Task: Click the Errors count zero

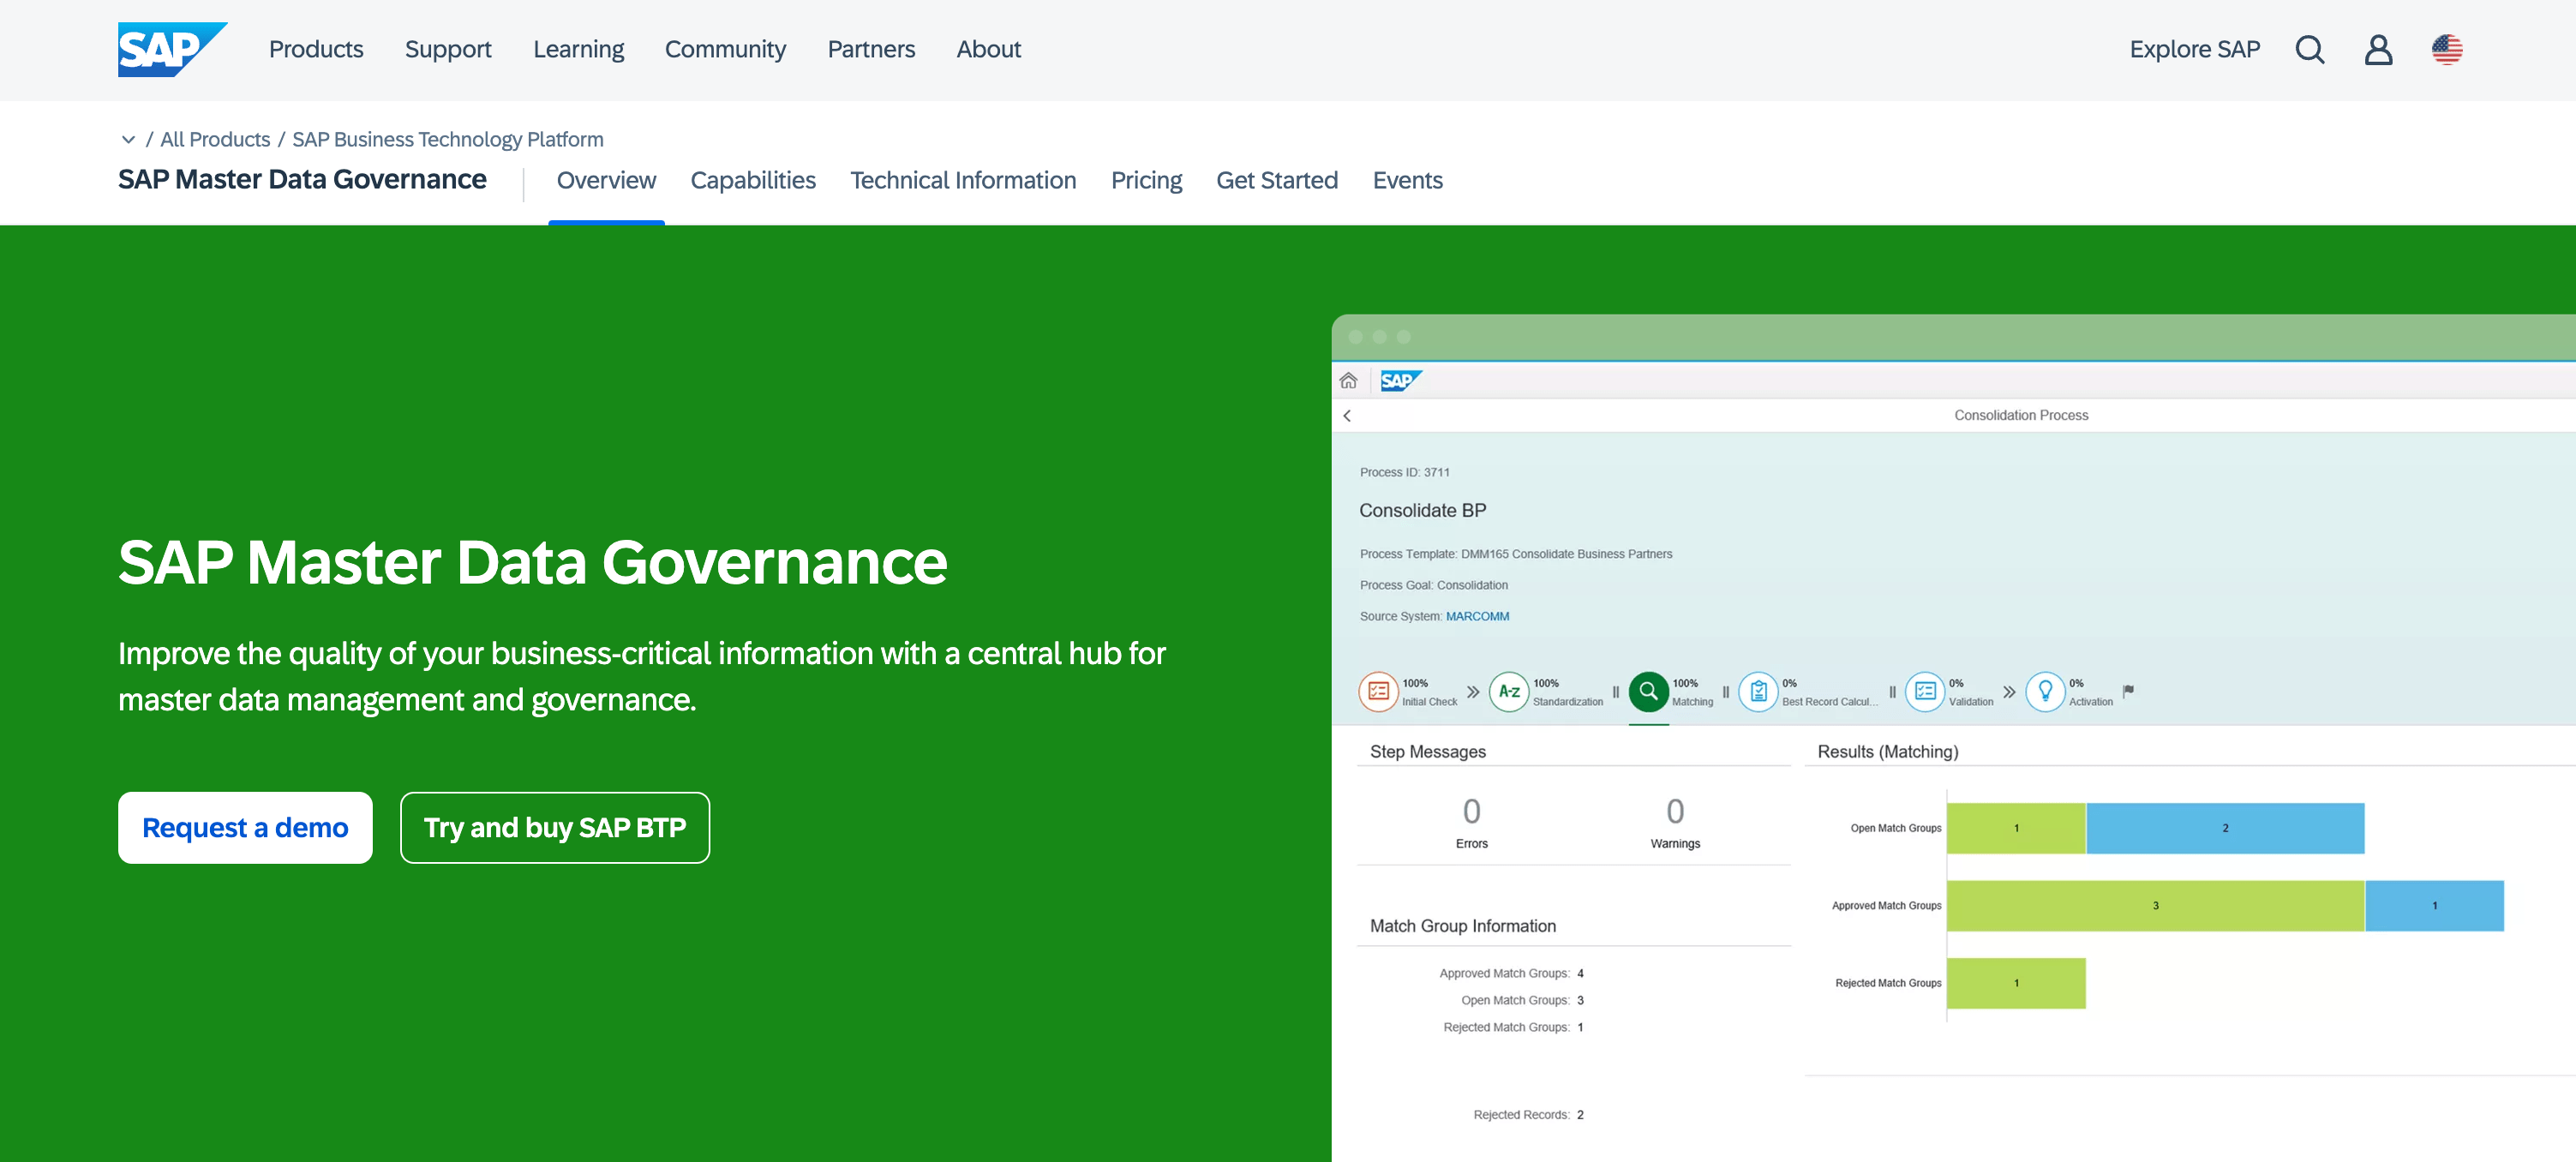Action: pos(1471,810)
